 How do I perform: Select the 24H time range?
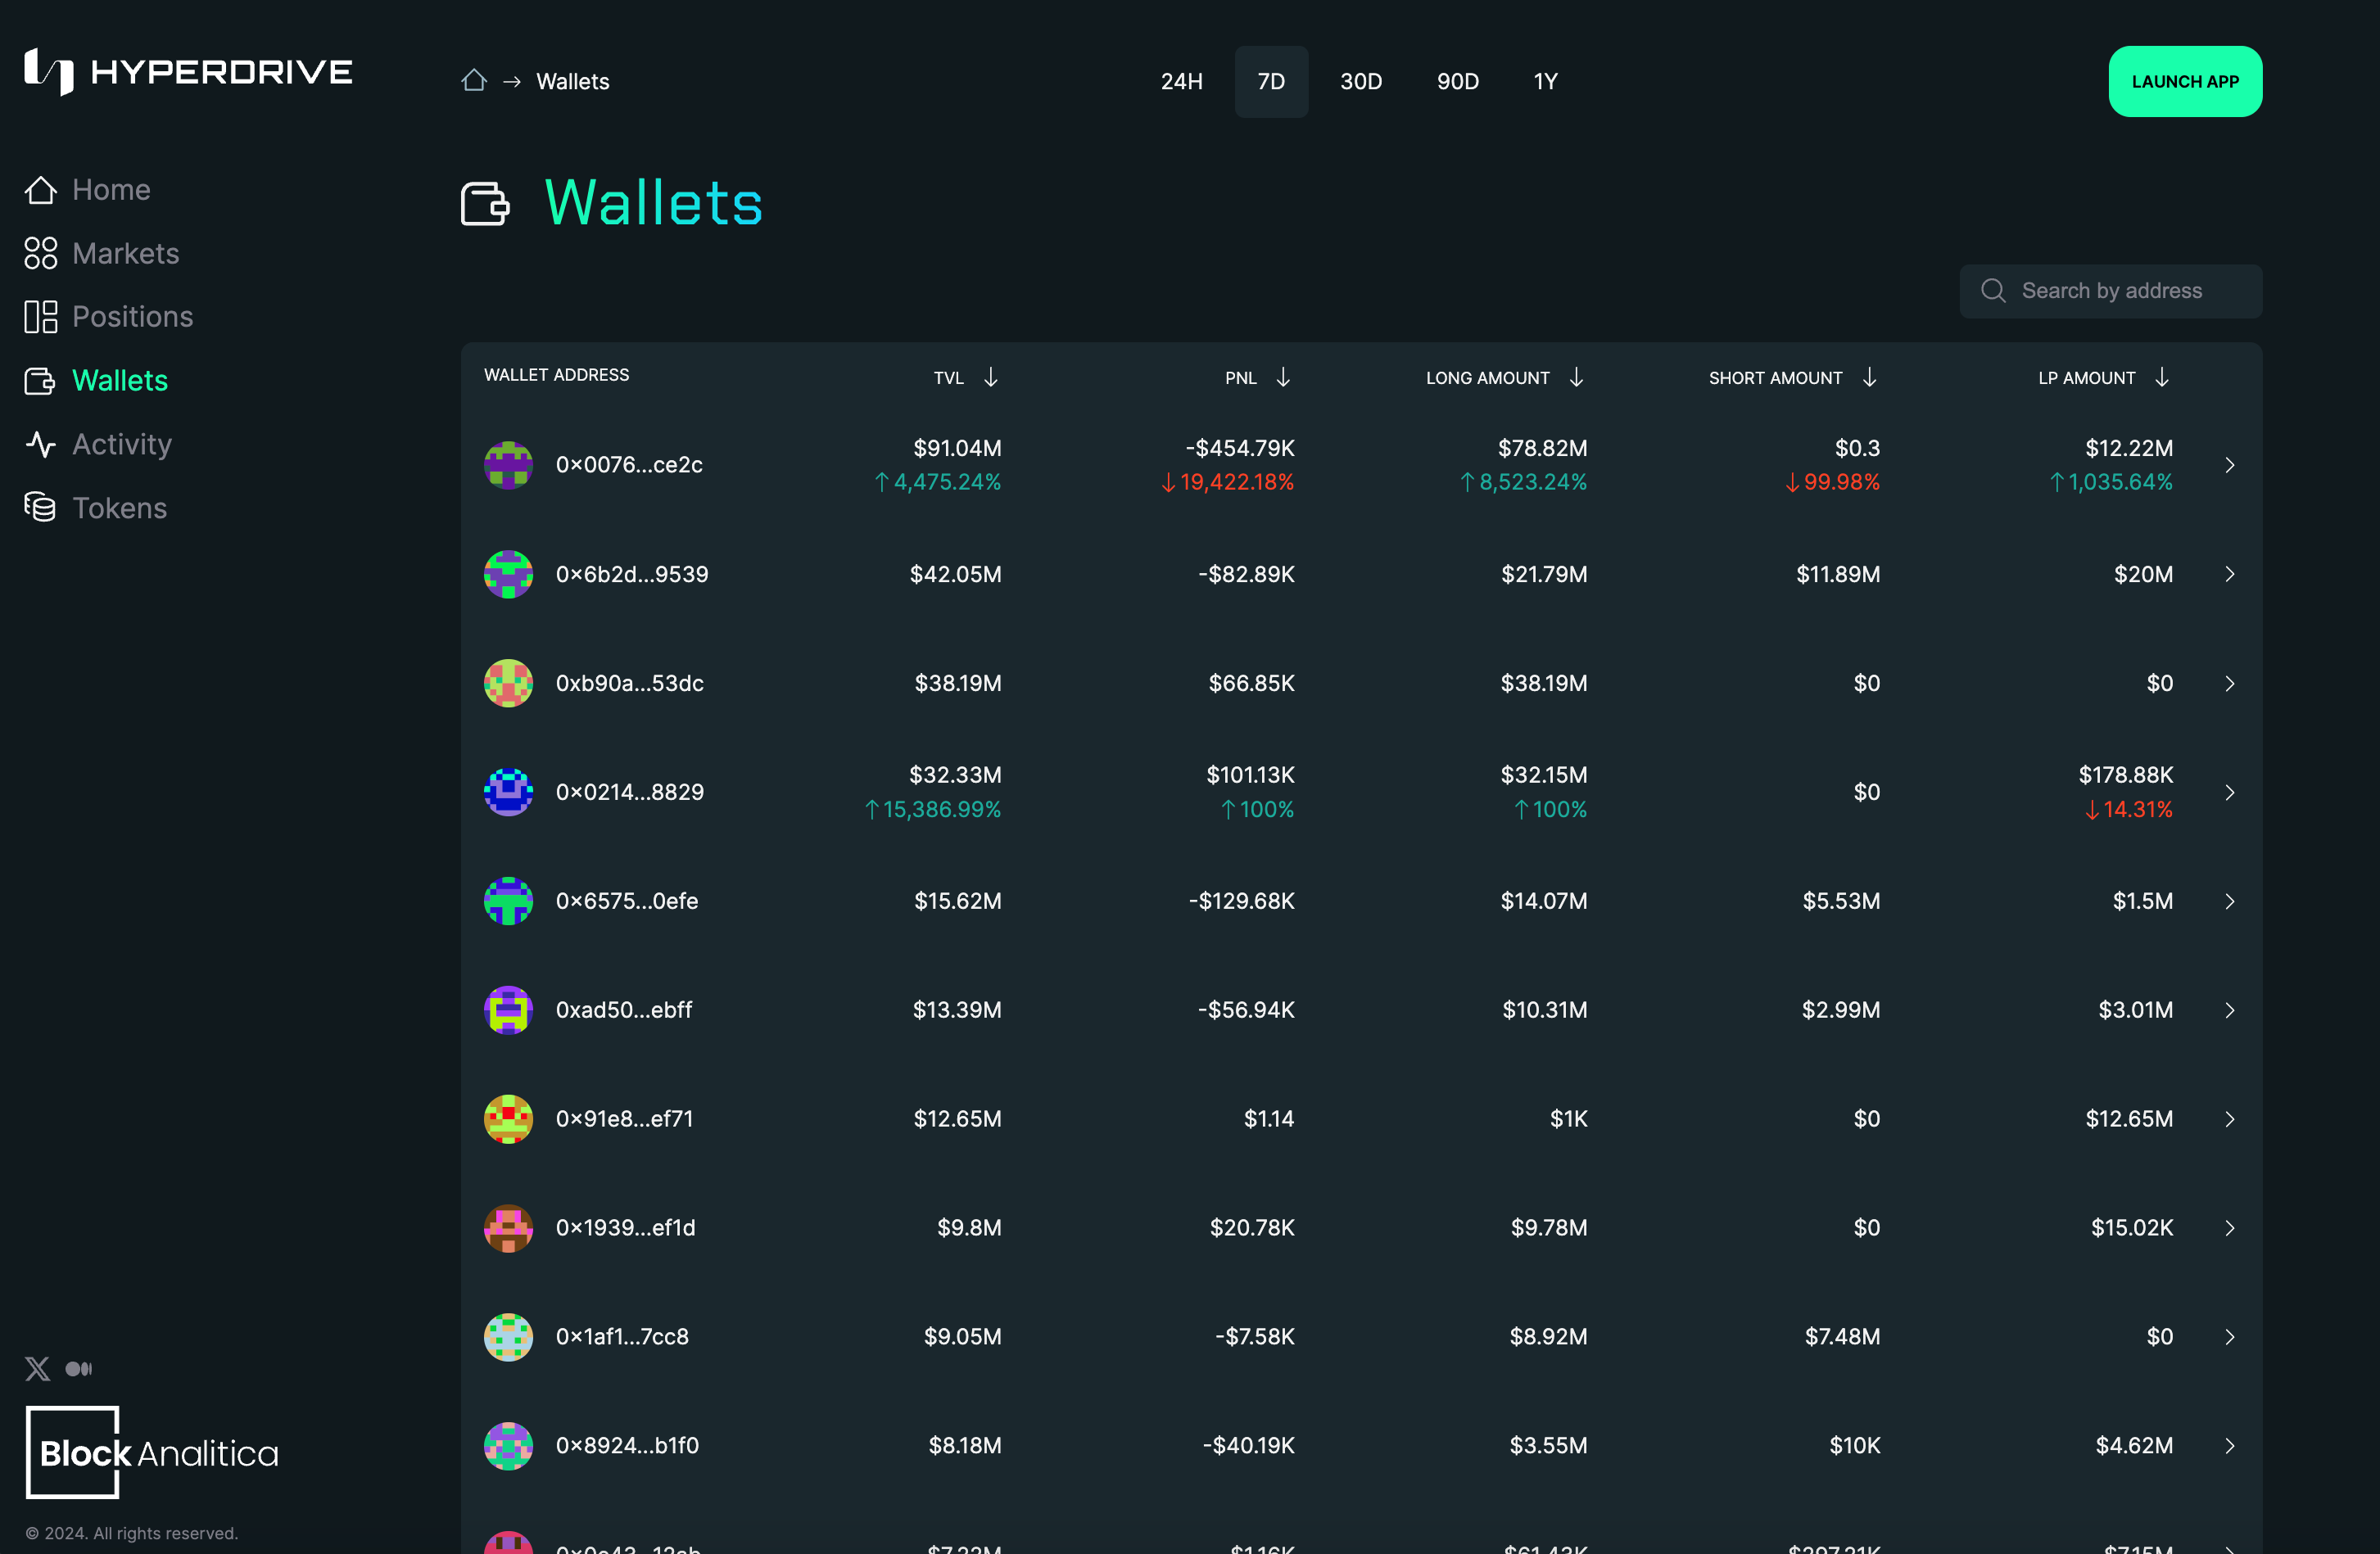coord(1181,82)
